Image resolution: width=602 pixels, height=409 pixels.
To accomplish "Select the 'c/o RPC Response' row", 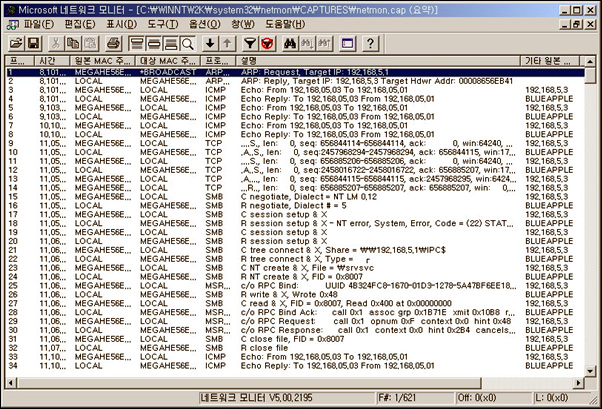I will click(x=295, y=330).
